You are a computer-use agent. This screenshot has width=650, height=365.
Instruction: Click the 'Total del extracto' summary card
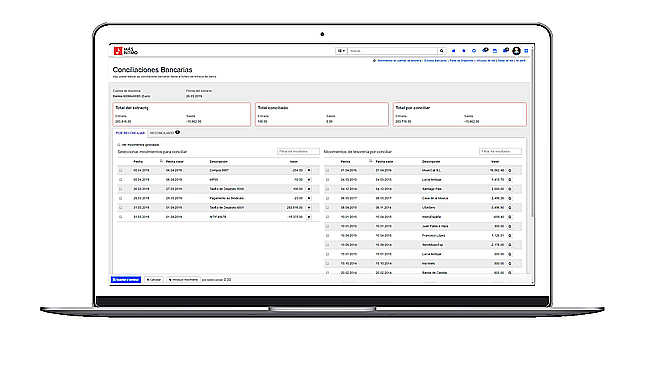pyautogui.click(x=182, y=114)
